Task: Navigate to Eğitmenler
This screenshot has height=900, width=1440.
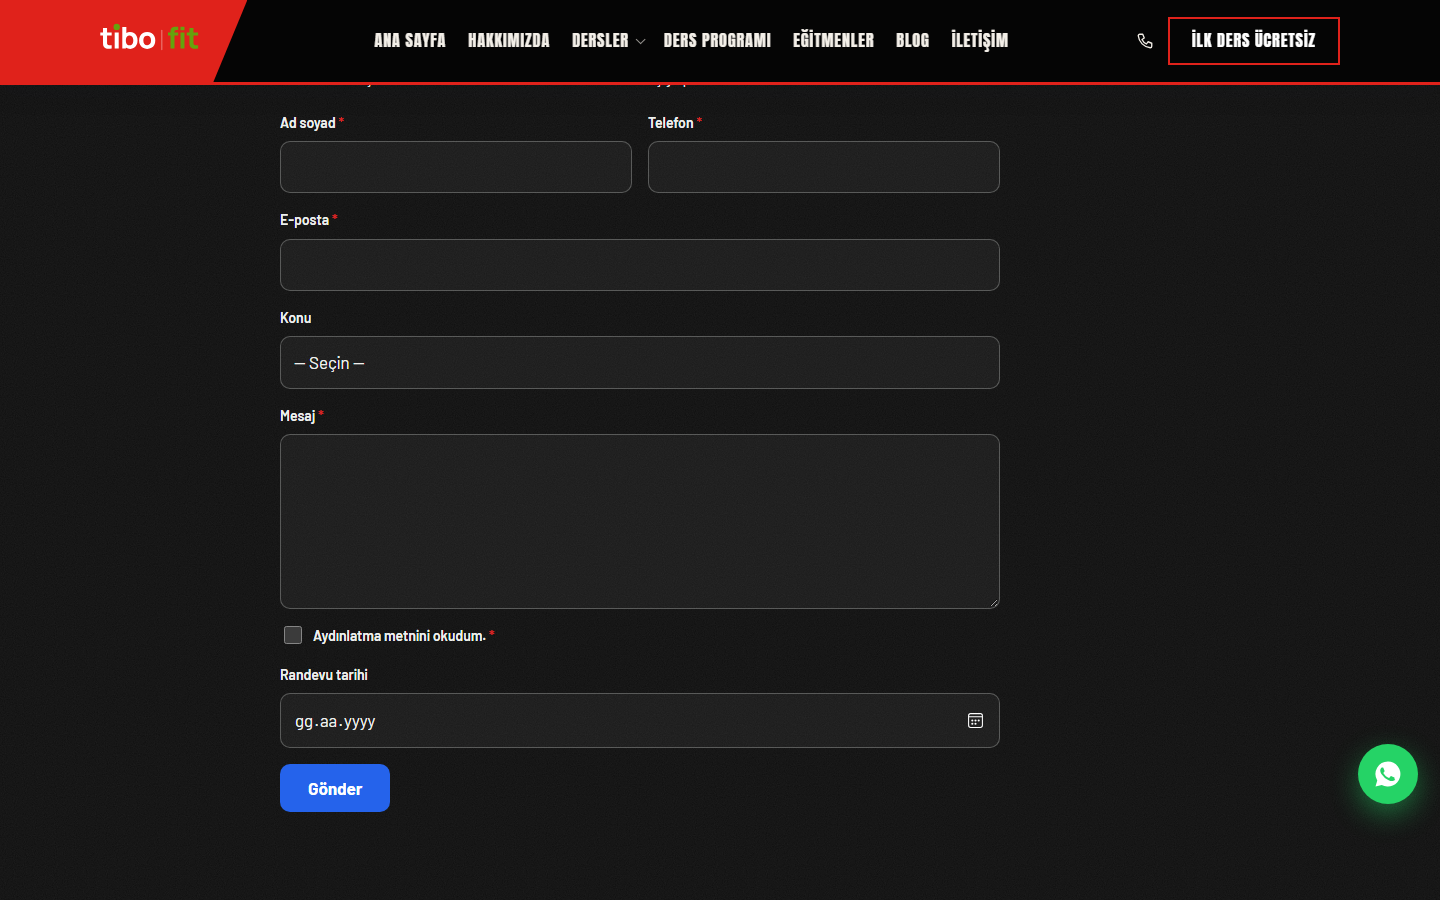Action: pyautogui.click(x=833, y=40)
